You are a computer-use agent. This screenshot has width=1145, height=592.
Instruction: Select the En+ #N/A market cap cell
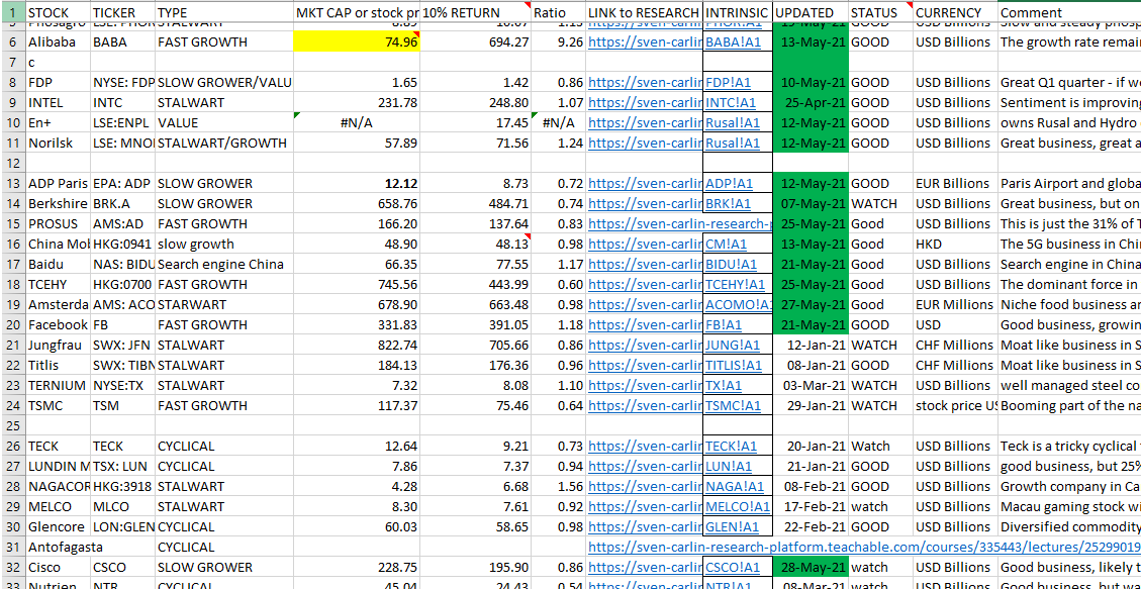357,123
